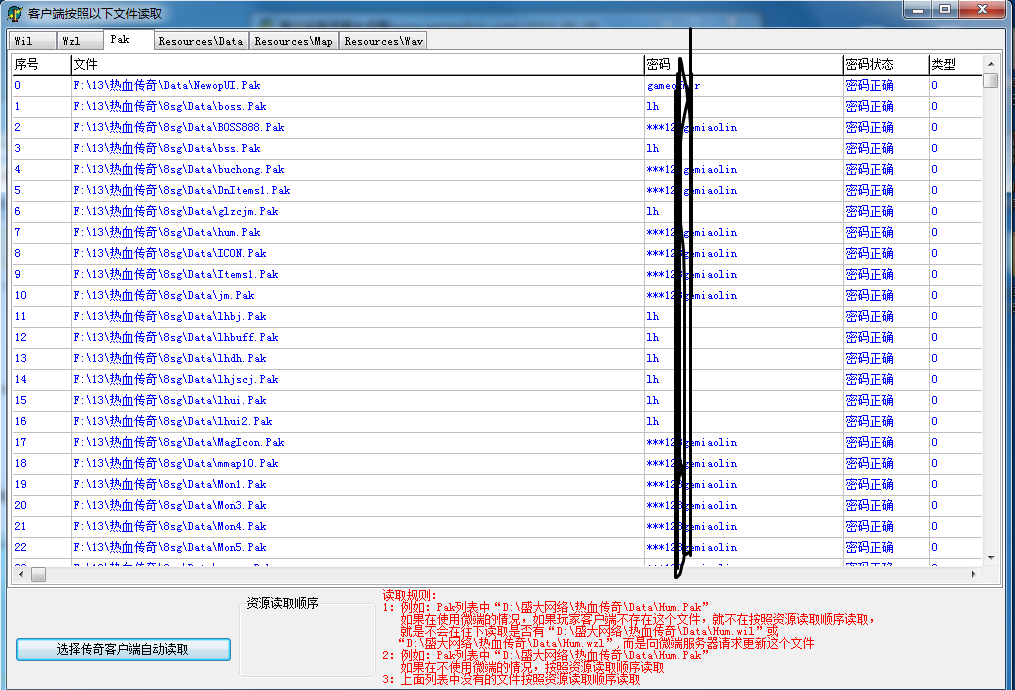Click the 密码正确 status for lhbuff.Pak
The image size is (1015, 690).
click(869, 337)
